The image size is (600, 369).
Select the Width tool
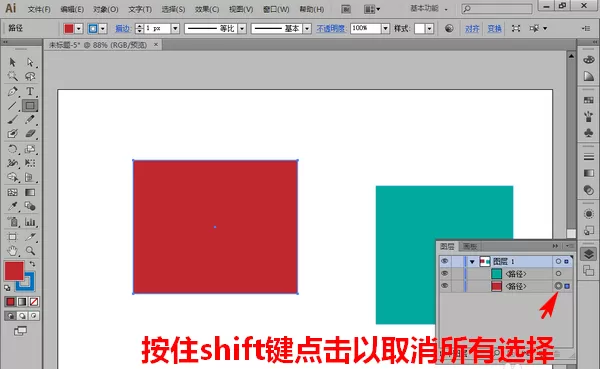[x=12, y=163]
